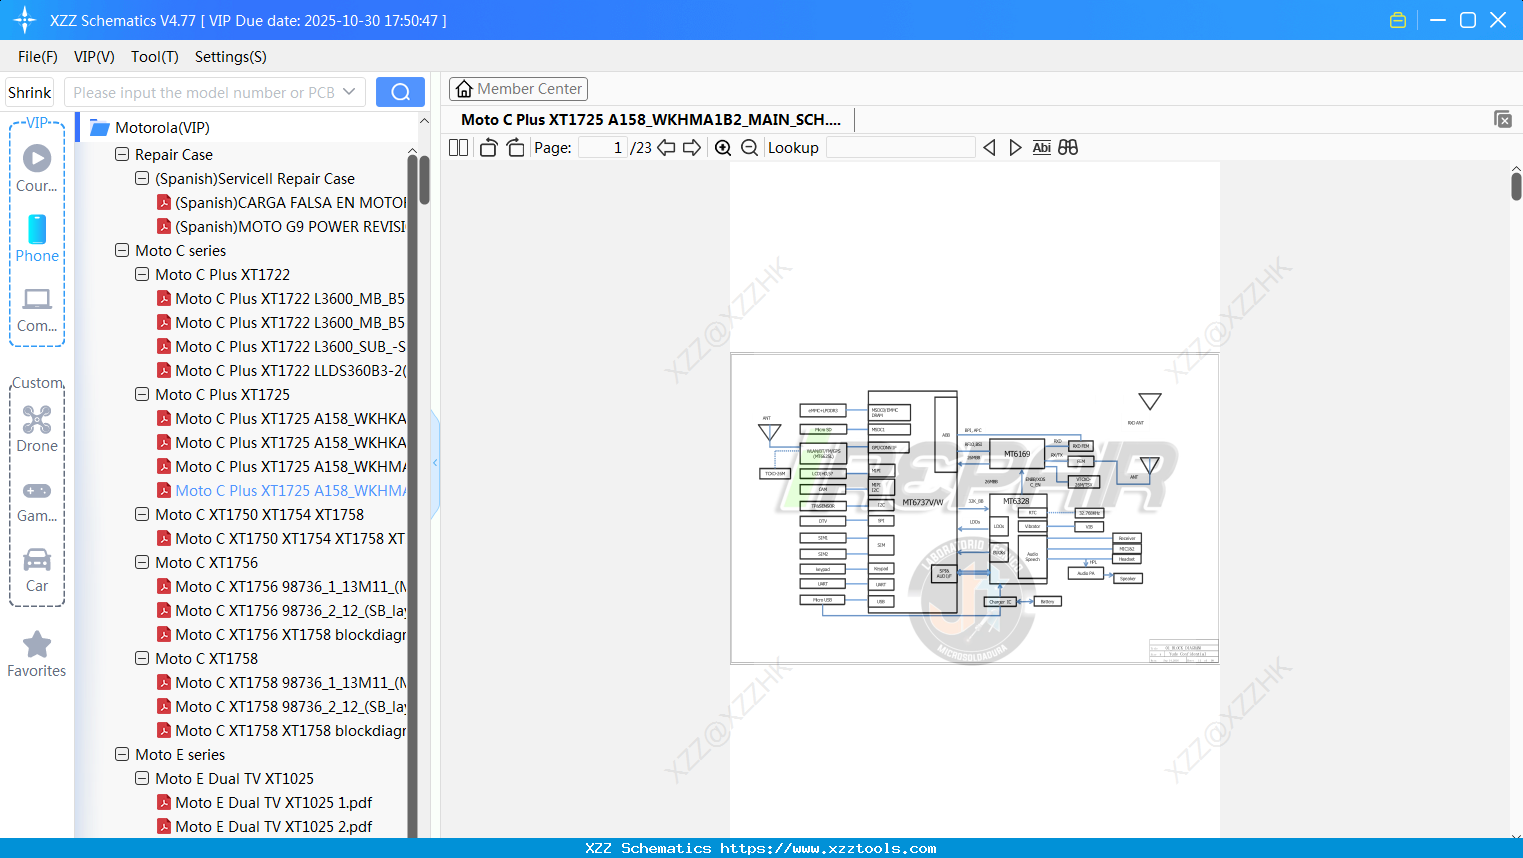Viewport: 1523px width, 858px height.
Task: Toggle two-page split view icon
Action: pyautogui.click(x=459, y=148)
